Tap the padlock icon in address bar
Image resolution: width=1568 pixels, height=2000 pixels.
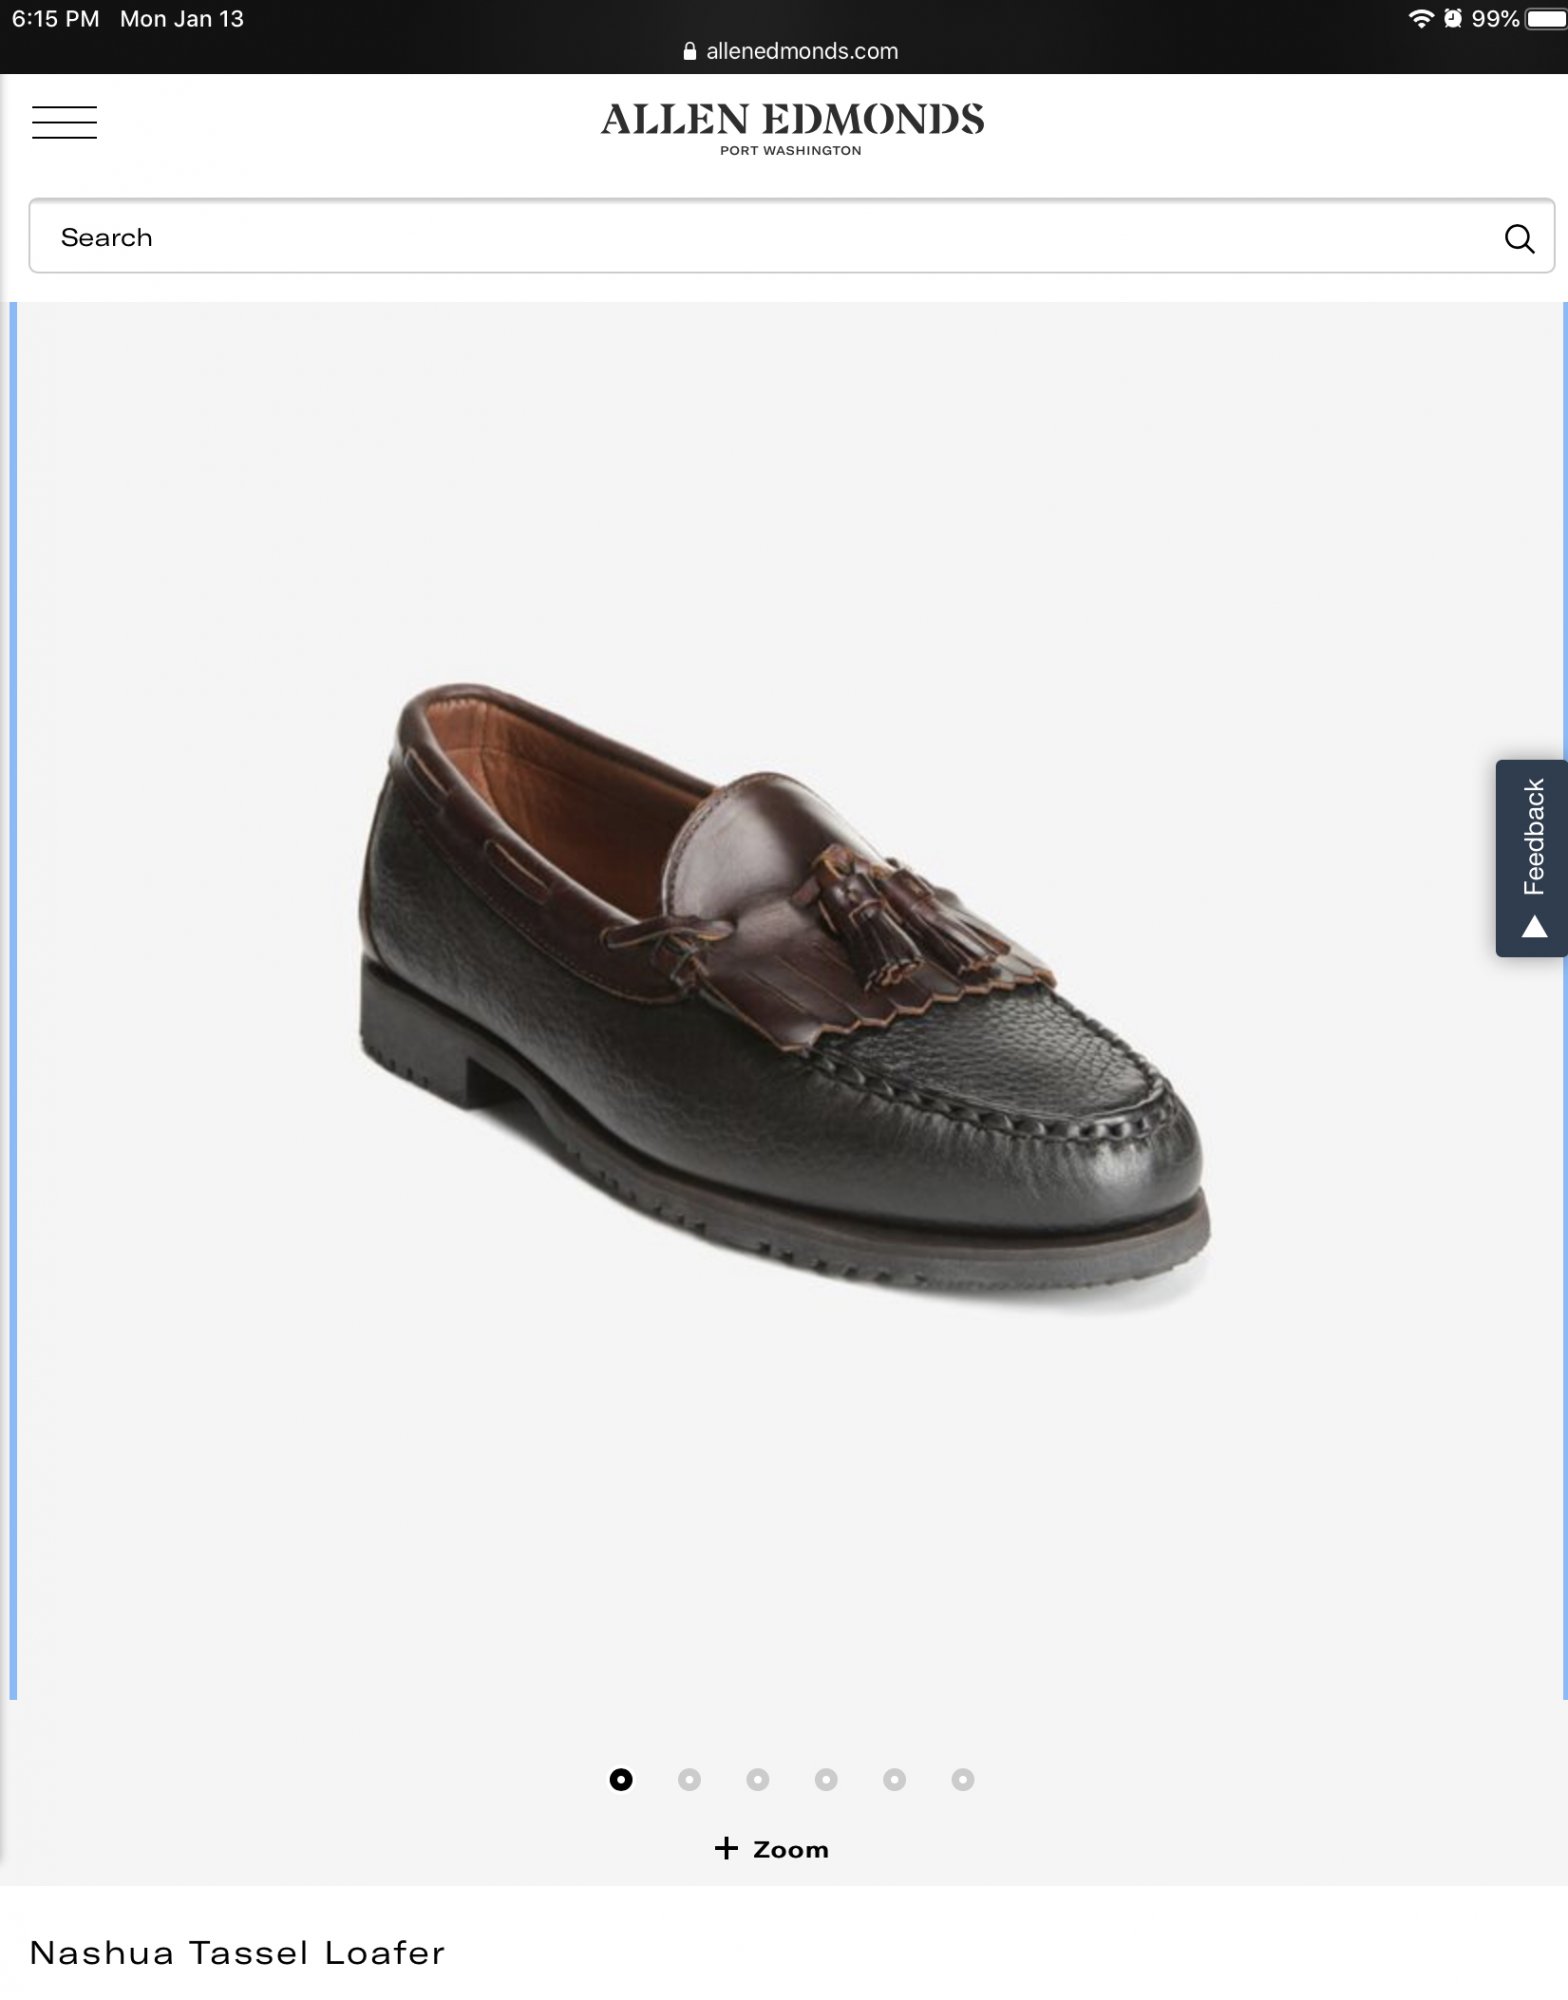(x=689, y=51)
